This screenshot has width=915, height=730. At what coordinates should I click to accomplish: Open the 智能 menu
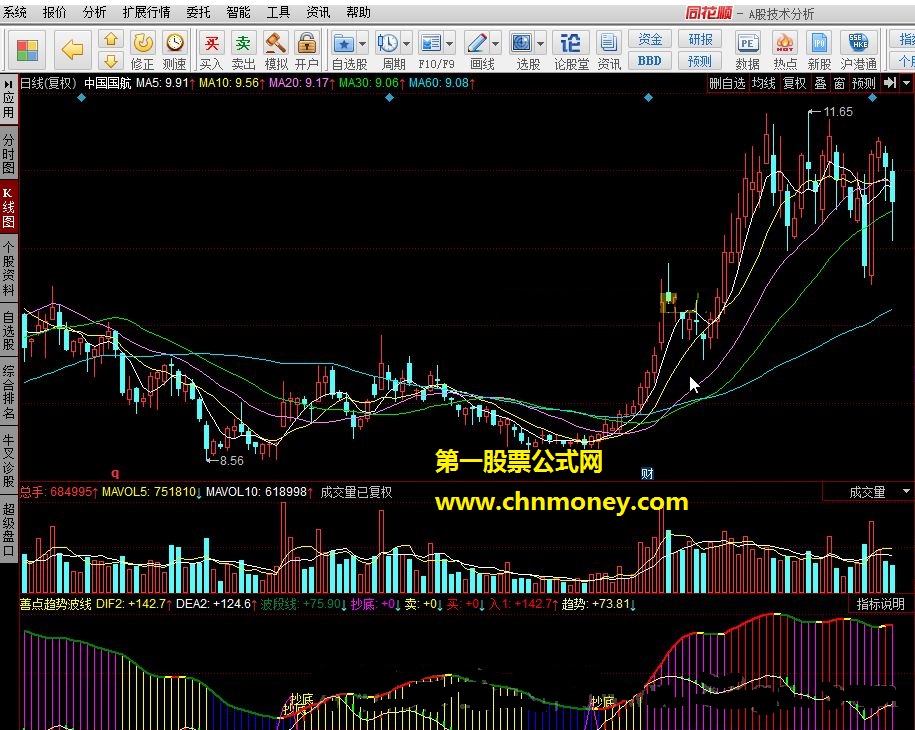tap(238, 12)
